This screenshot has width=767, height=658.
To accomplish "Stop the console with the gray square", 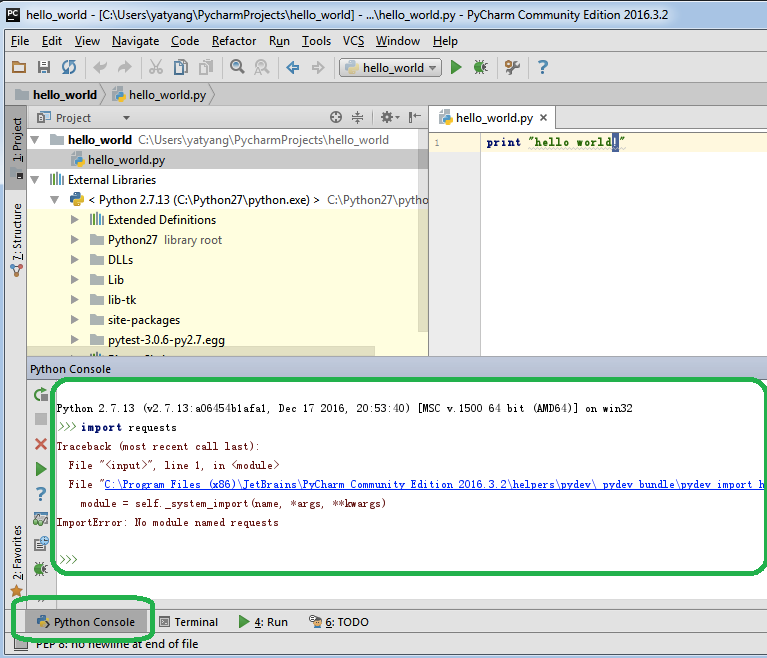I will pos(41,419).
